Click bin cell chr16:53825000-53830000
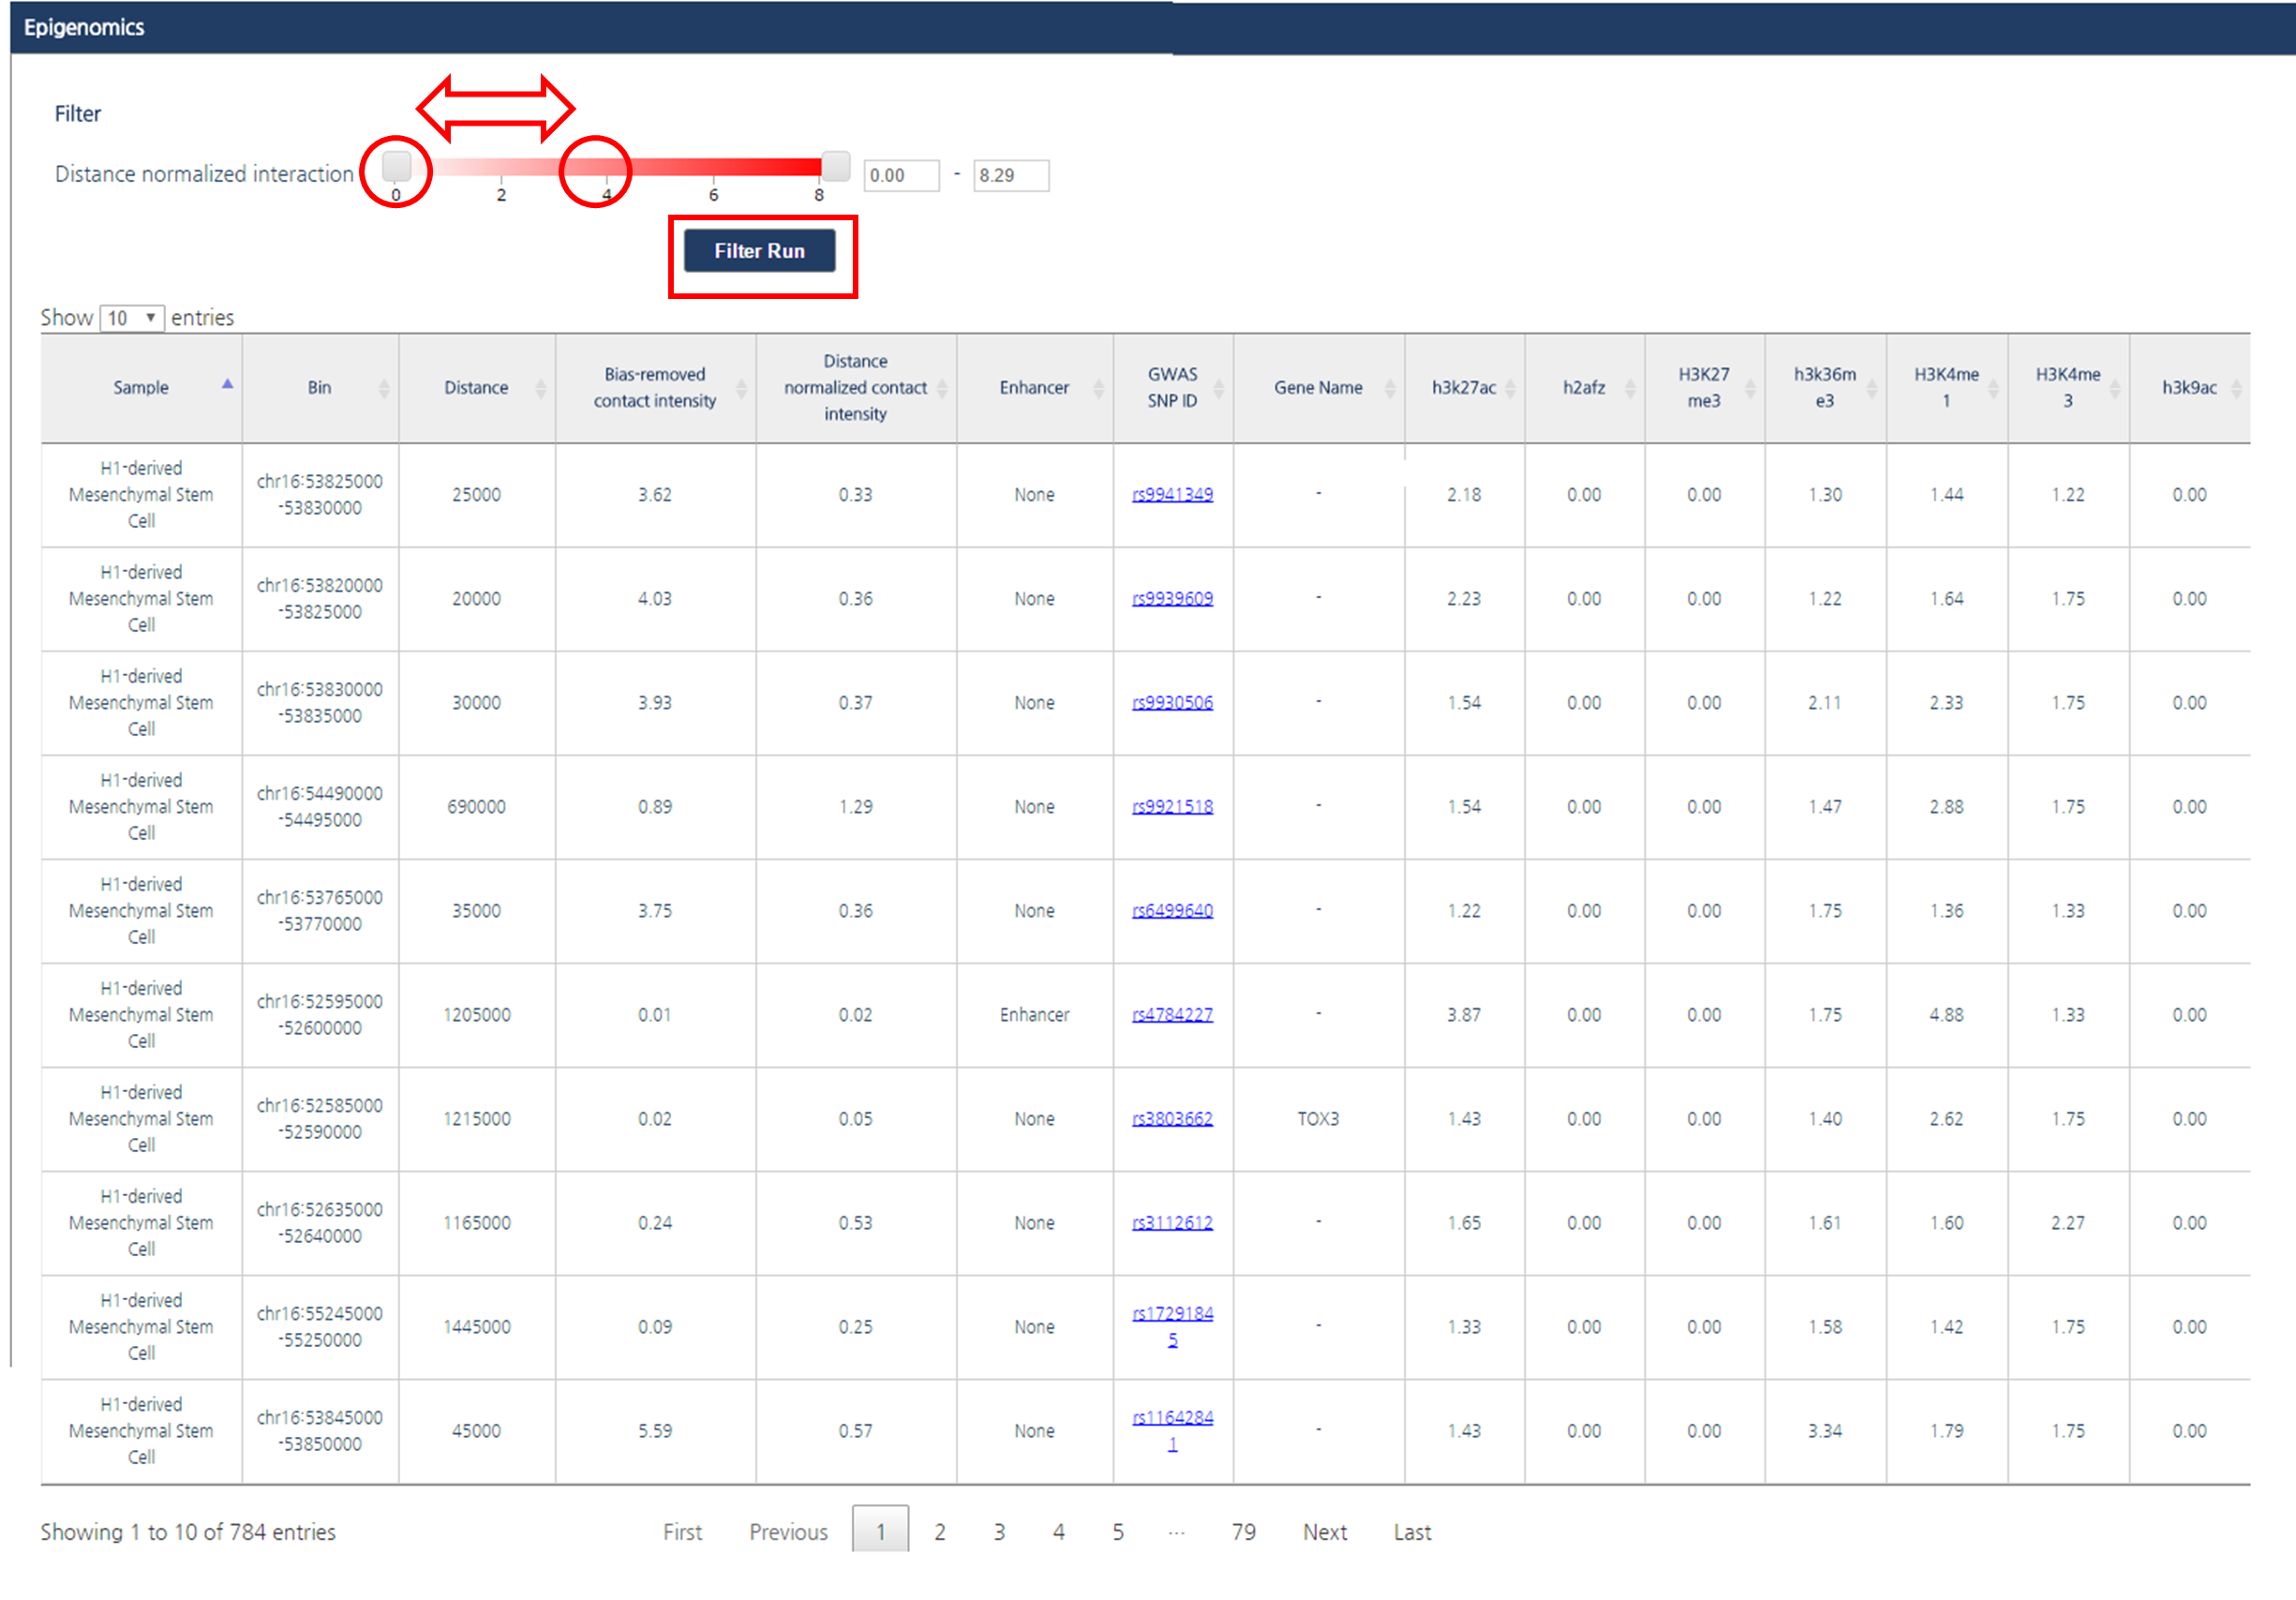The height and width of the screenshot is (1600, 2296). (320, 494)
